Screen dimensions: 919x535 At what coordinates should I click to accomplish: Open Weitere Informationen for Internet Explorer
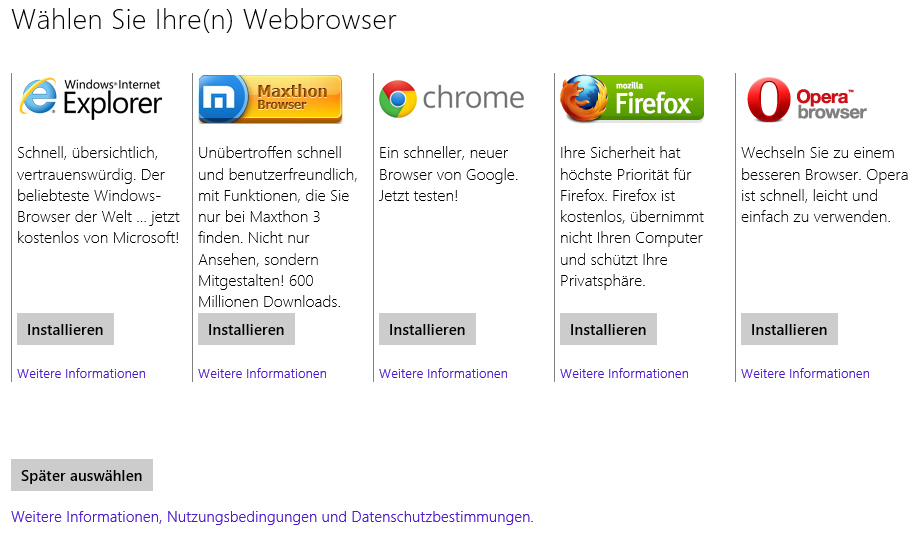point(81,374)
